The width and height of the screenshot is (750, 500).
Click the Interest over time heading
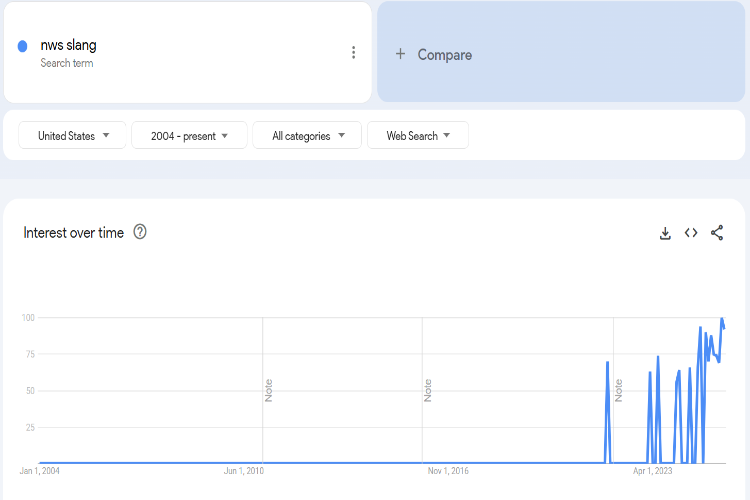tap(74, 232)
